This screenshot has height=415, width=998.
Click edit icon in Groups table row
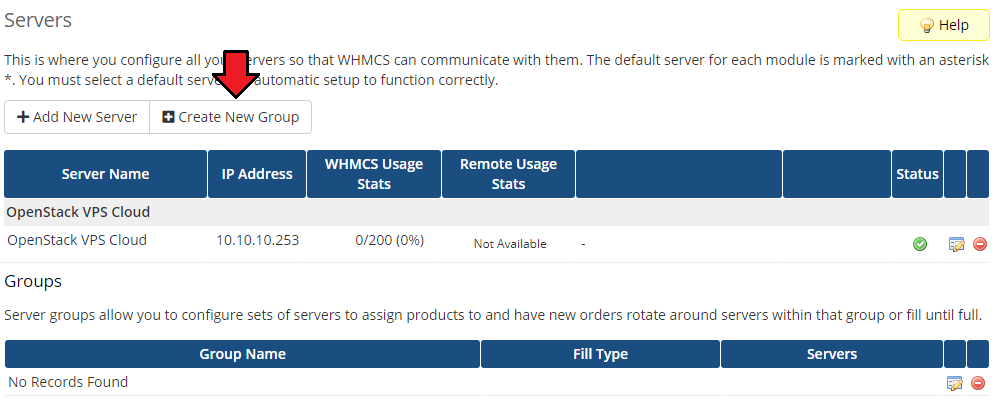[956, 383]
